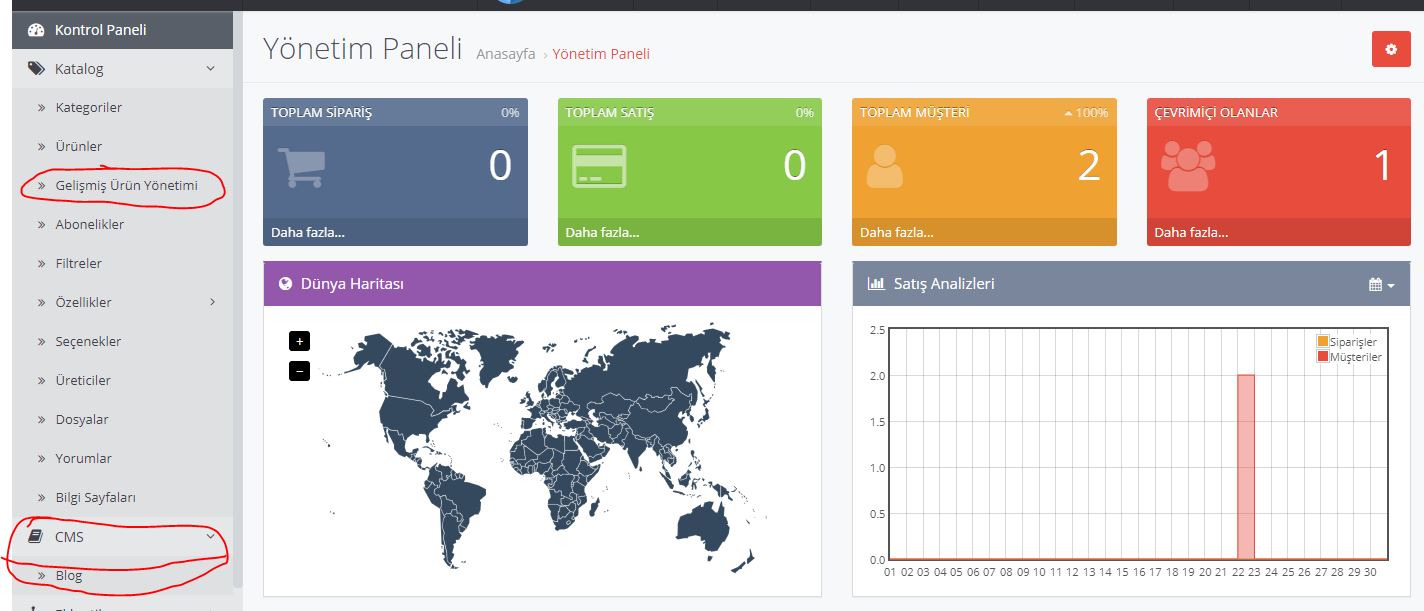Click the credit card icon in Toplam Satış
1424x611 pixels.
click(x=599, y=167)
